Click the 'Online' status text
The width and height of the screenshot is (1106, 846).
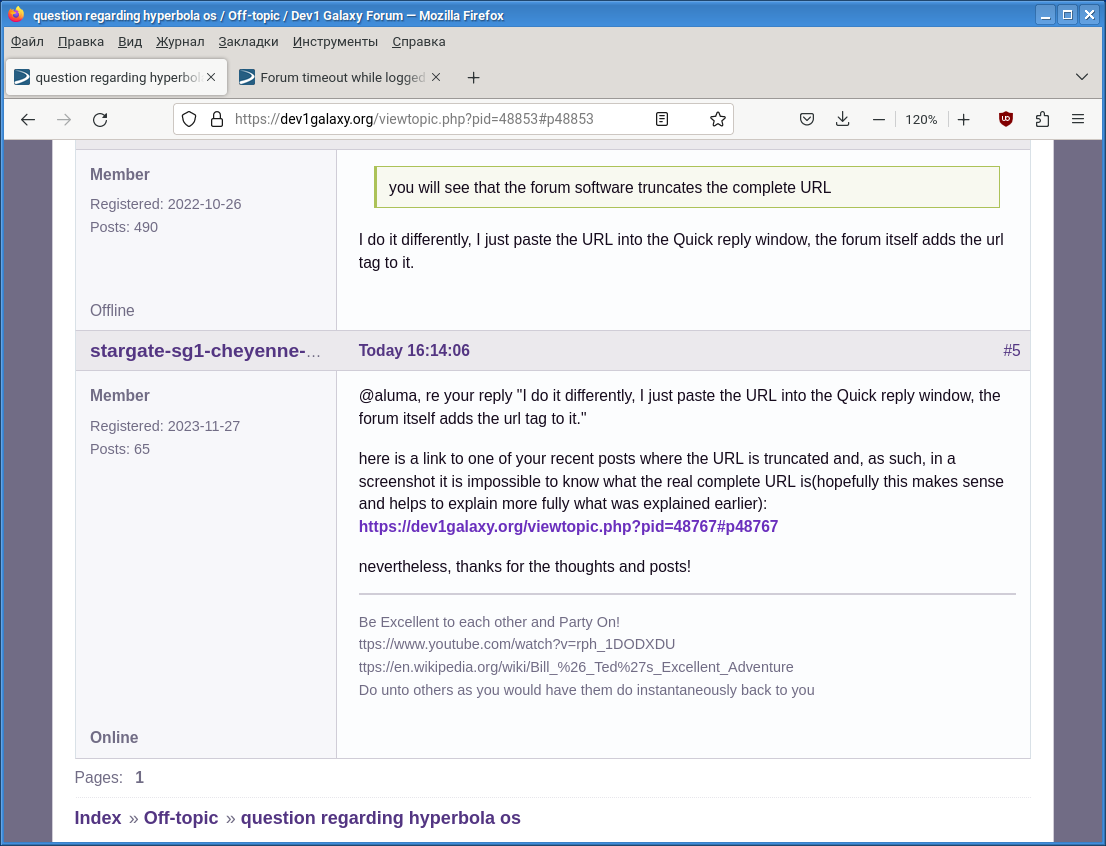coord(114,737)
